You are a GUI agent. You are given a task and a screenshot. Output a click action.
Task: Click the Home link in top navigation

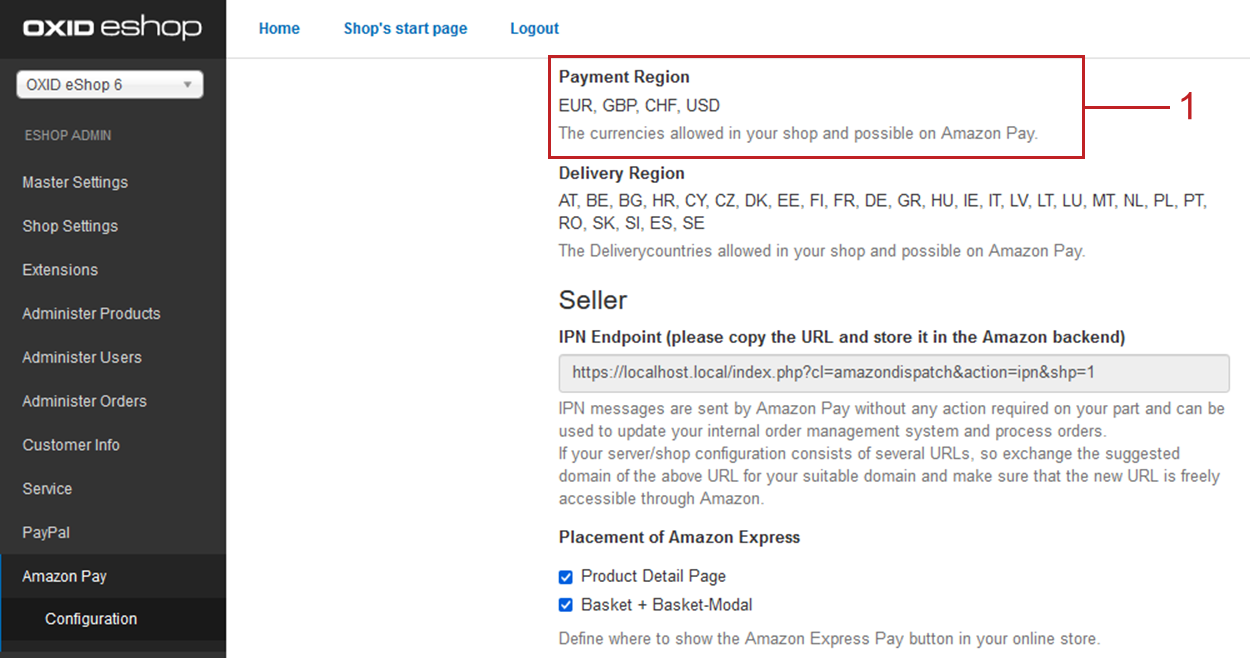click(x=279, y=28)
